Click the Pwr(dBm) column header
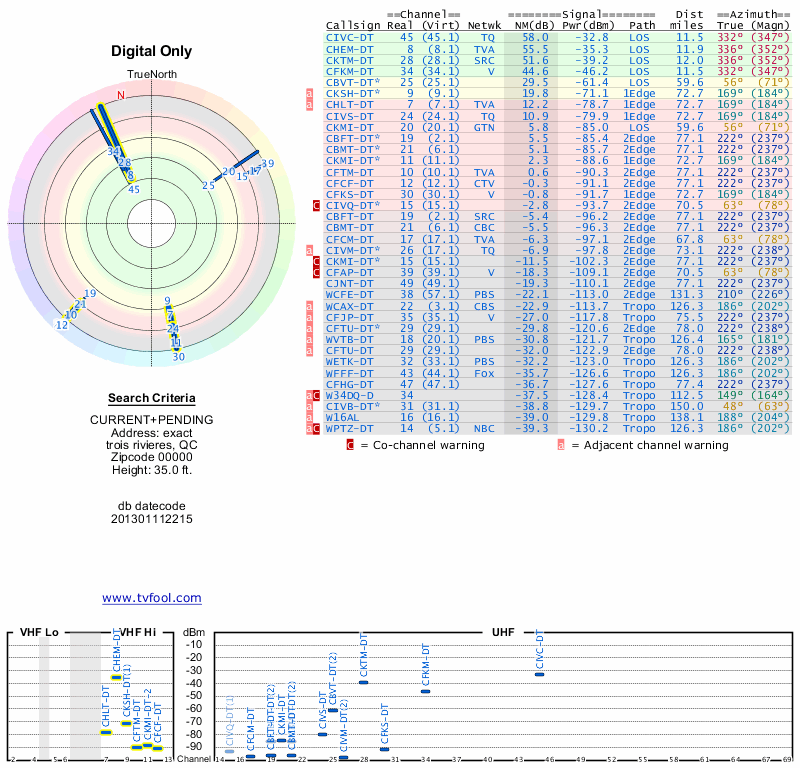The height and width of the screenshot is (768, 800). tap(588, 26)
